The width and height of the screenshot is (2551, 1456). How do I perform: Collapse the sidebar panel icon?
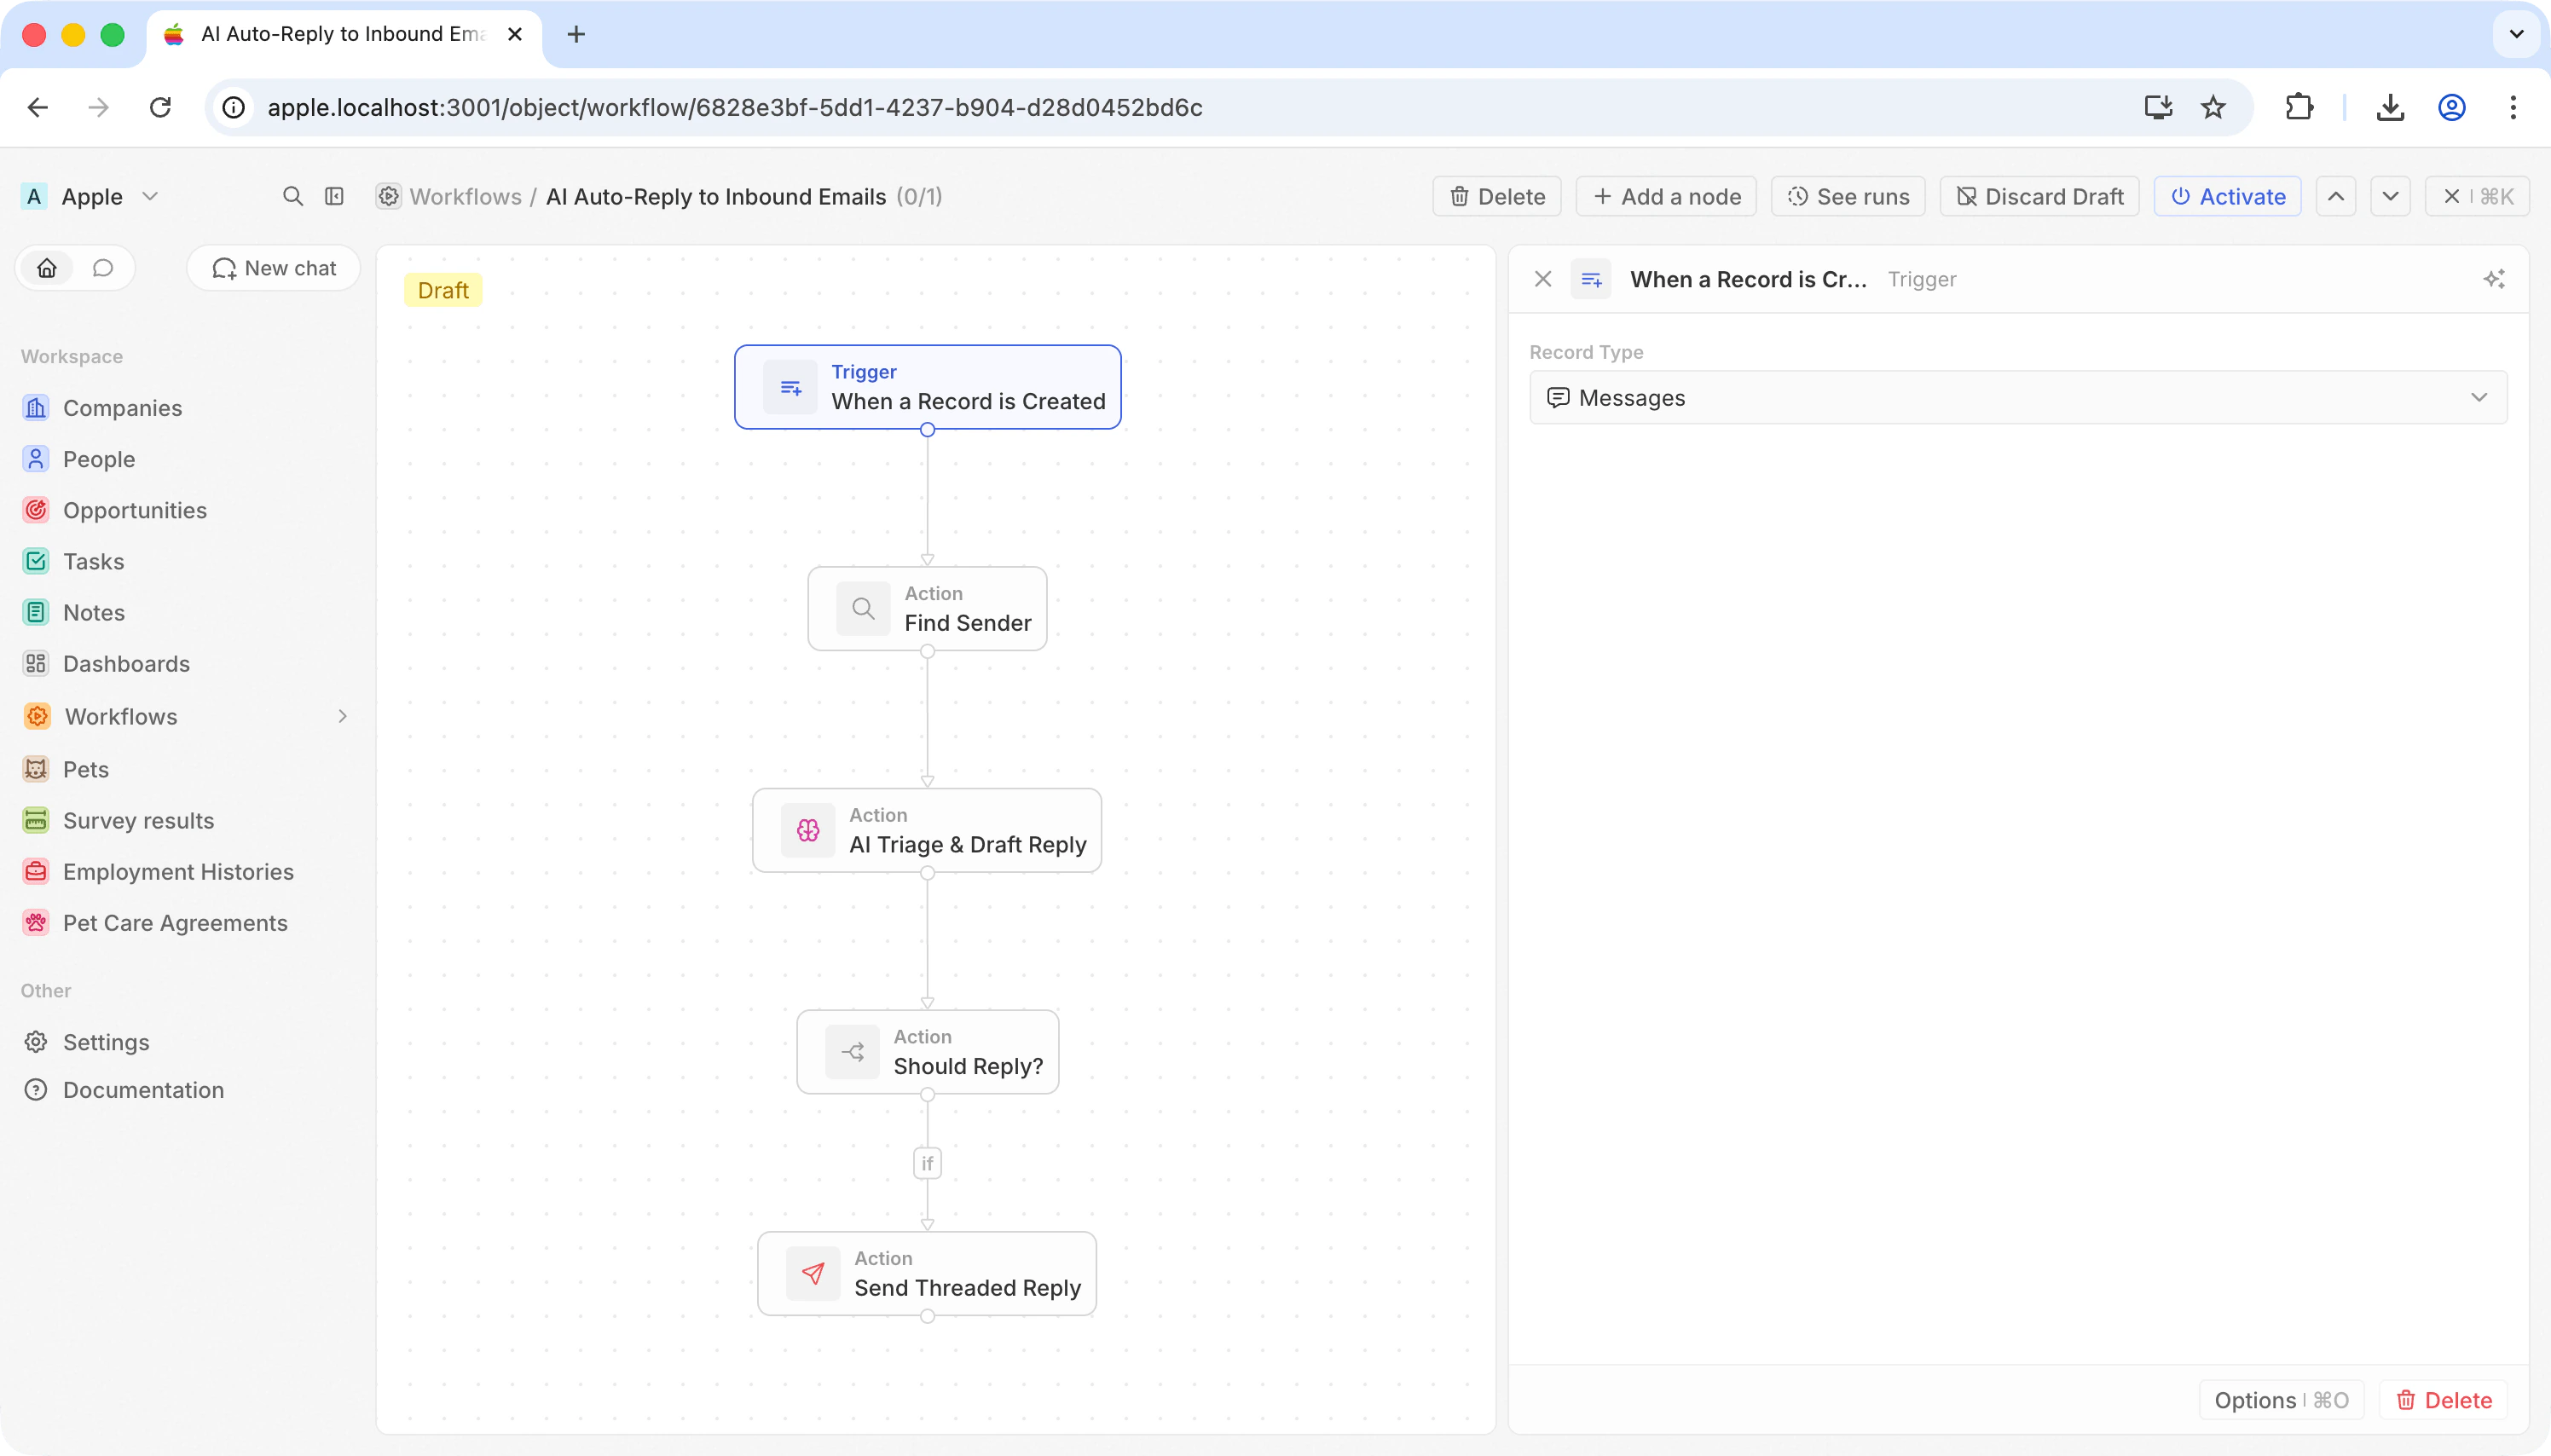click(x=334, y=196)
